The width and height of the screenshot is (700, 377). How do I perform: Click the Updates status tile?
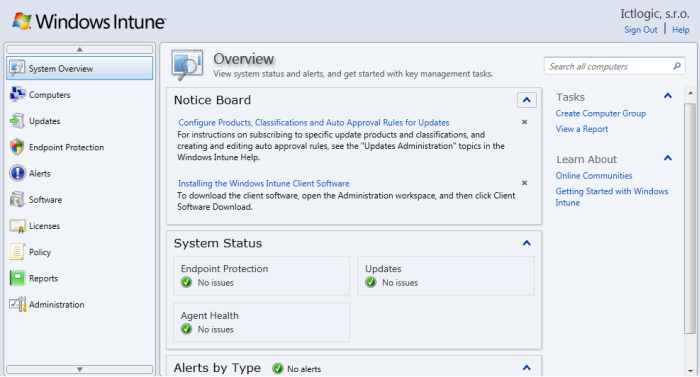pyautogui.click(x=446, y=276)
